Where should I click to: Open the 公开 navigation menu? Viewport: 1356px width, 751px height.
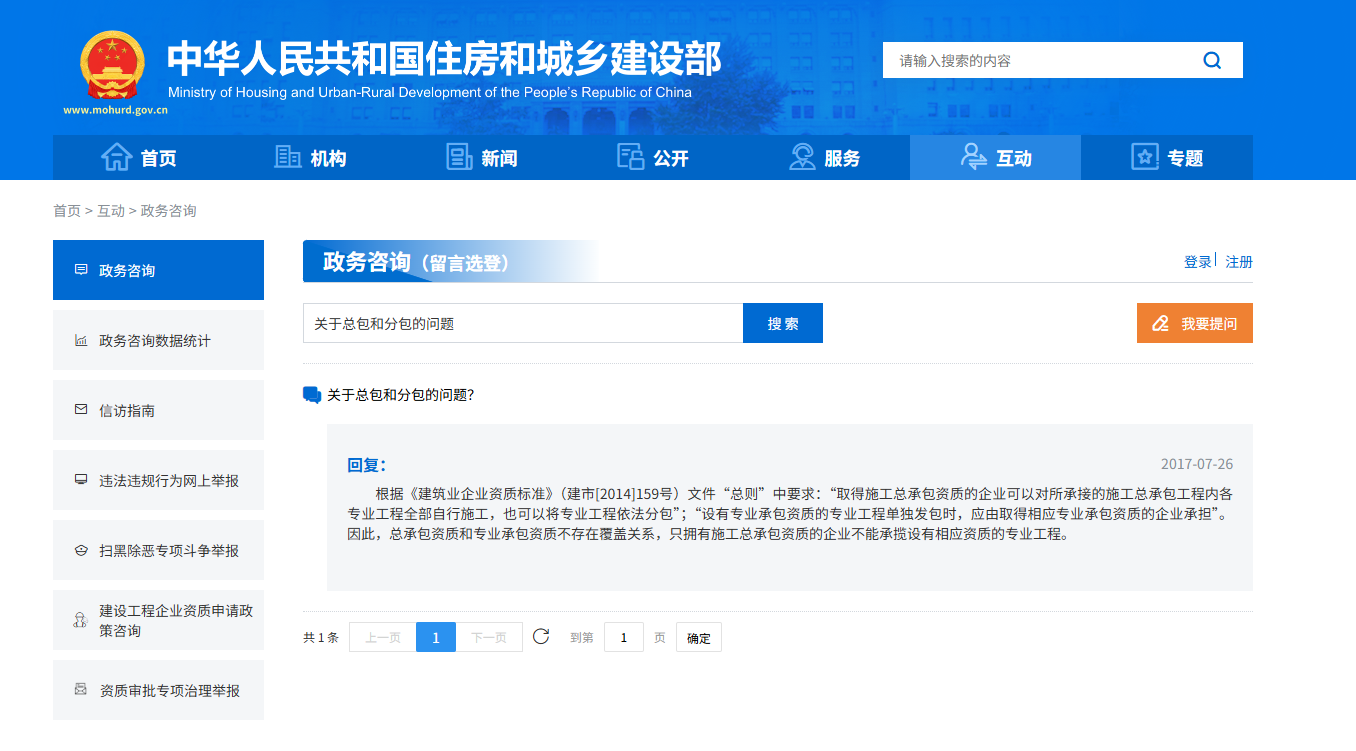point(653,158)
